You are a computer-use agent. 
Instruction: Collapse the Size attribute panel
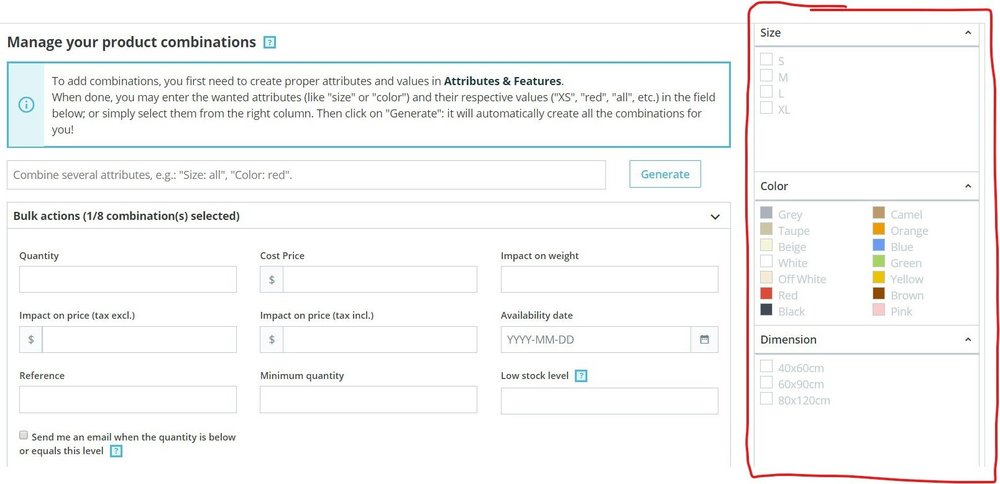coord(968,33)
